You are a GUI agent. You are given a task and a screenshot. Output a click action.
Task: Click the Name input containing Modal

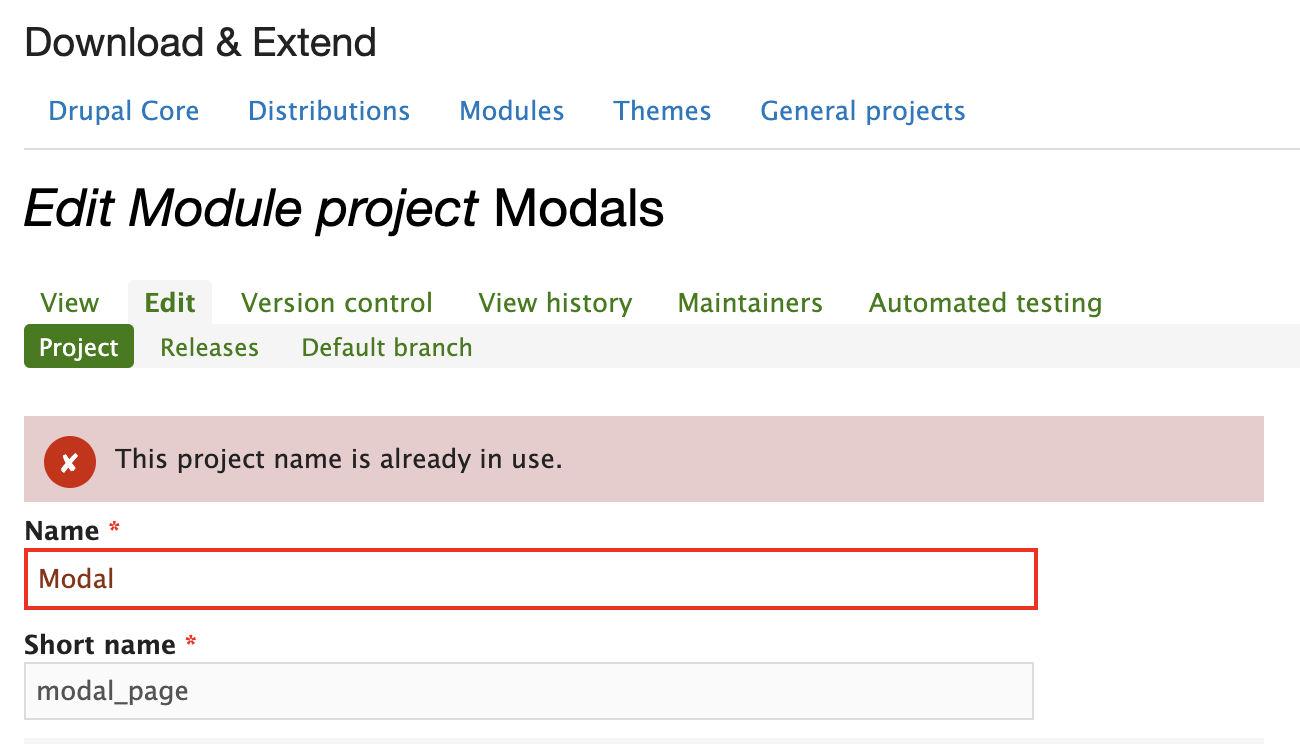530,579
